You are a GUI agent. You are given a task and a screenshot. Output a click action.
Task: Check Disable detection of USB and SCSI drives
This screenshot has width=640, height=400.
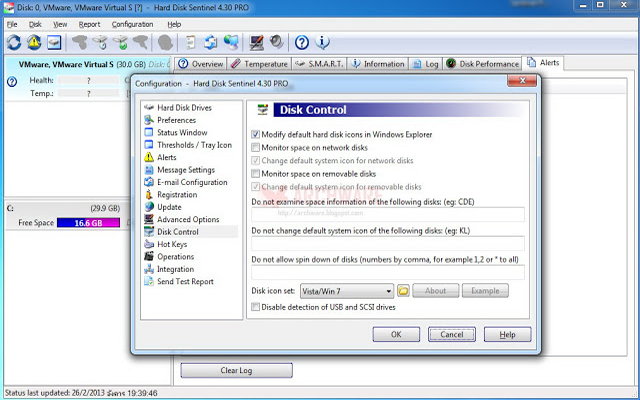[x=256, y=307]
